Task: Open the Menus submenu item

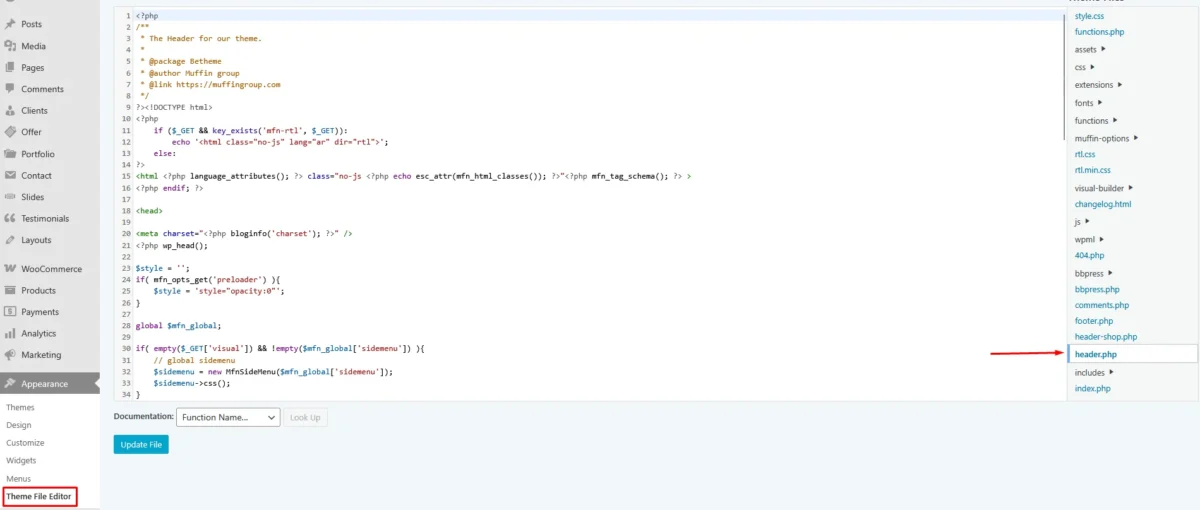Action: (18, 479)
